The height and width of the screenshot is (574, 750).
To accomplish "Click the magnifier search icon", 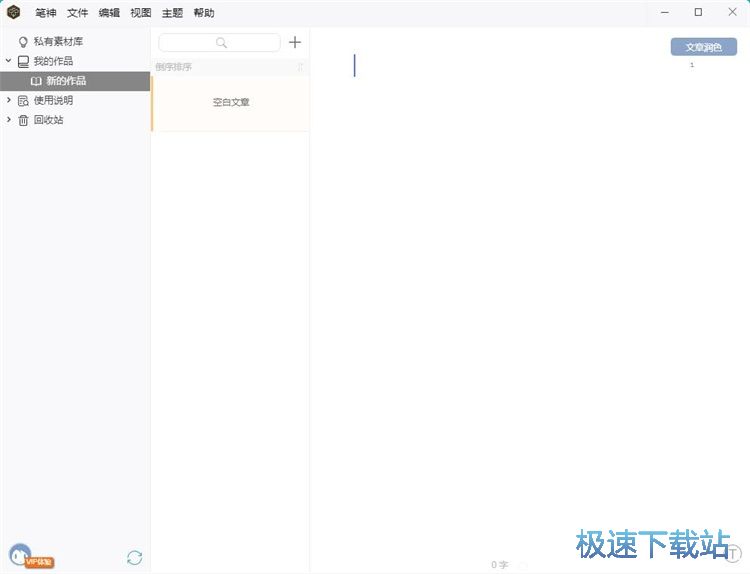I will coord(221,43).
